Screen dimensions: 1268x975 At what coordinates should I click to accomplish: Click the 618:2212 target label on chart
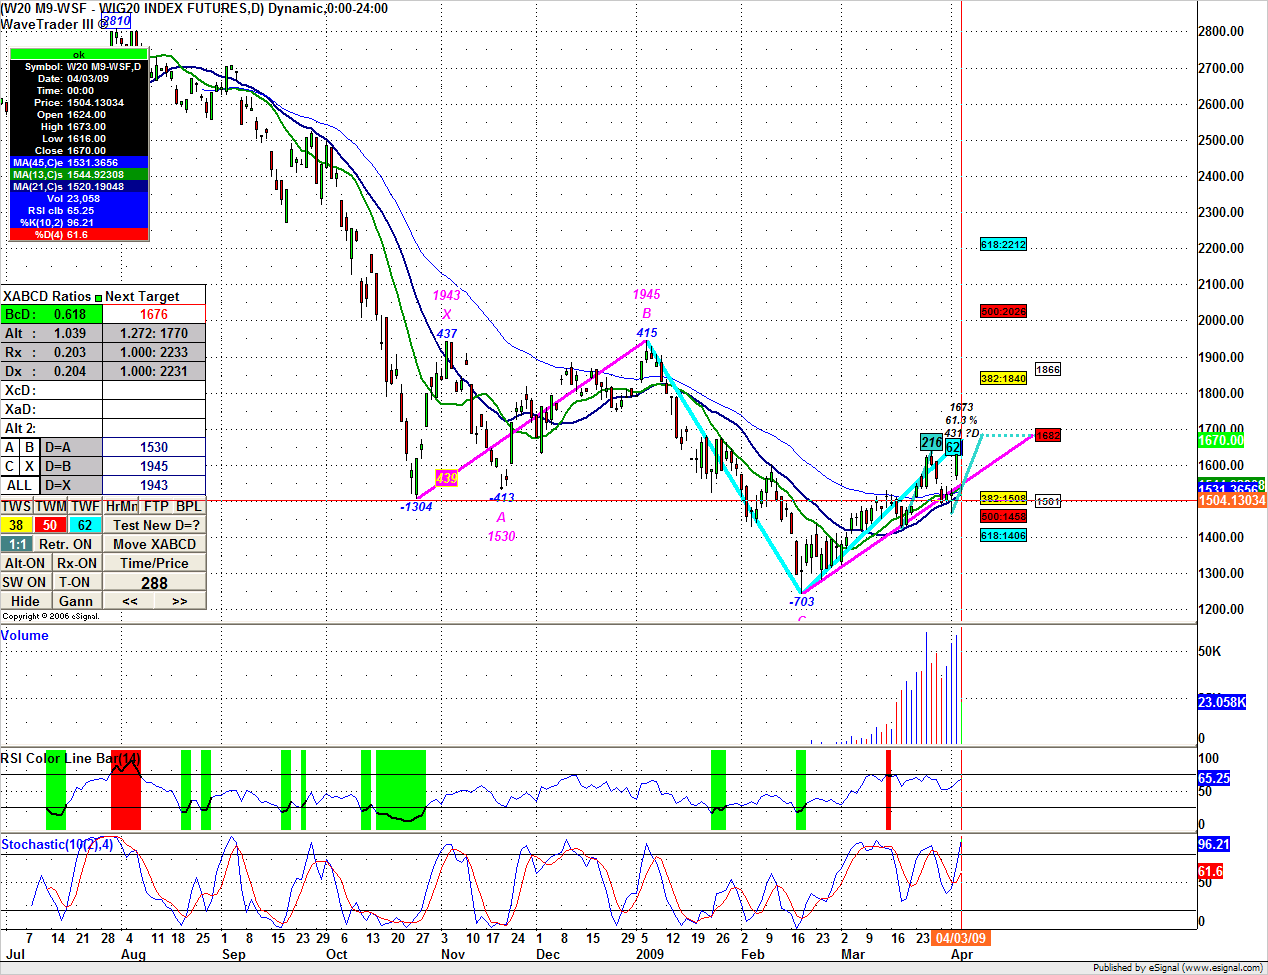tap(1003, 245)
